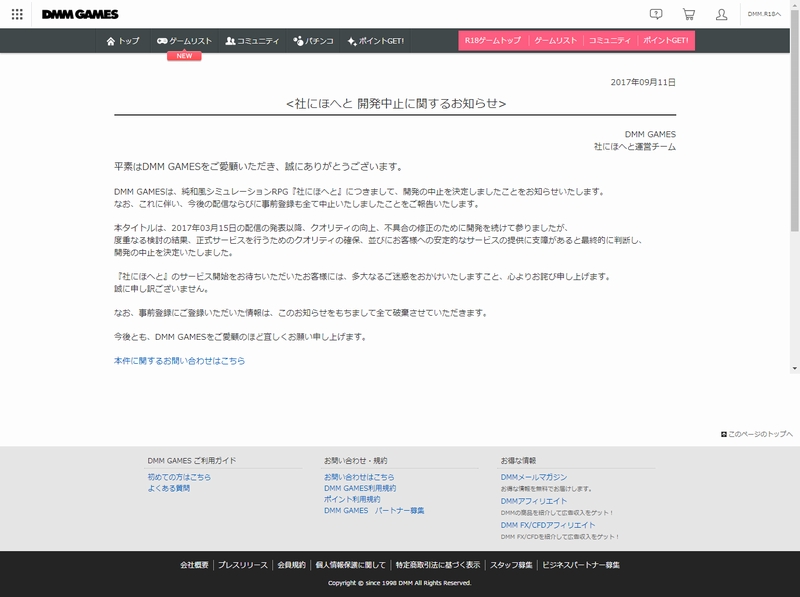Open コミュニティ in the pink bar
This screenshot has height=597, width=800.
pos(610,40)
